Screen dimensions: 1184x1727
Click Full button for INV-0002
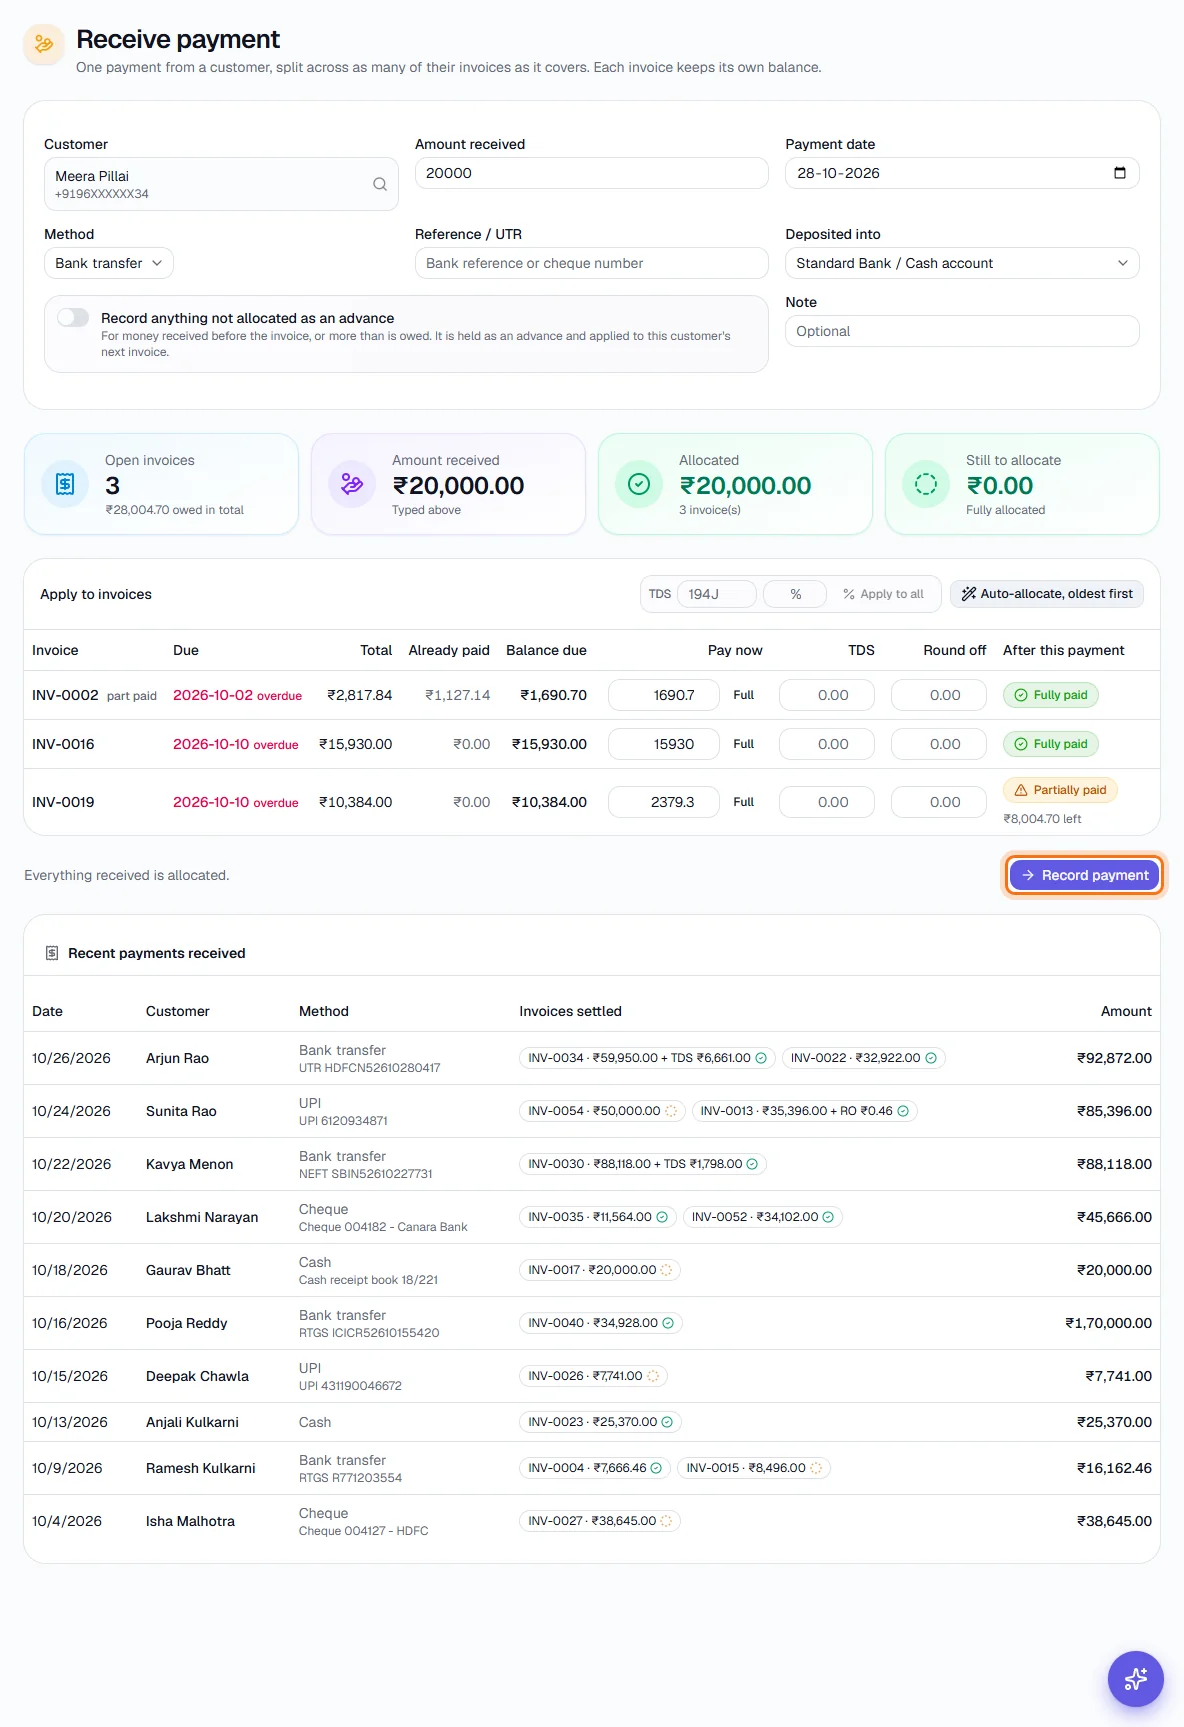click(743, 695)
